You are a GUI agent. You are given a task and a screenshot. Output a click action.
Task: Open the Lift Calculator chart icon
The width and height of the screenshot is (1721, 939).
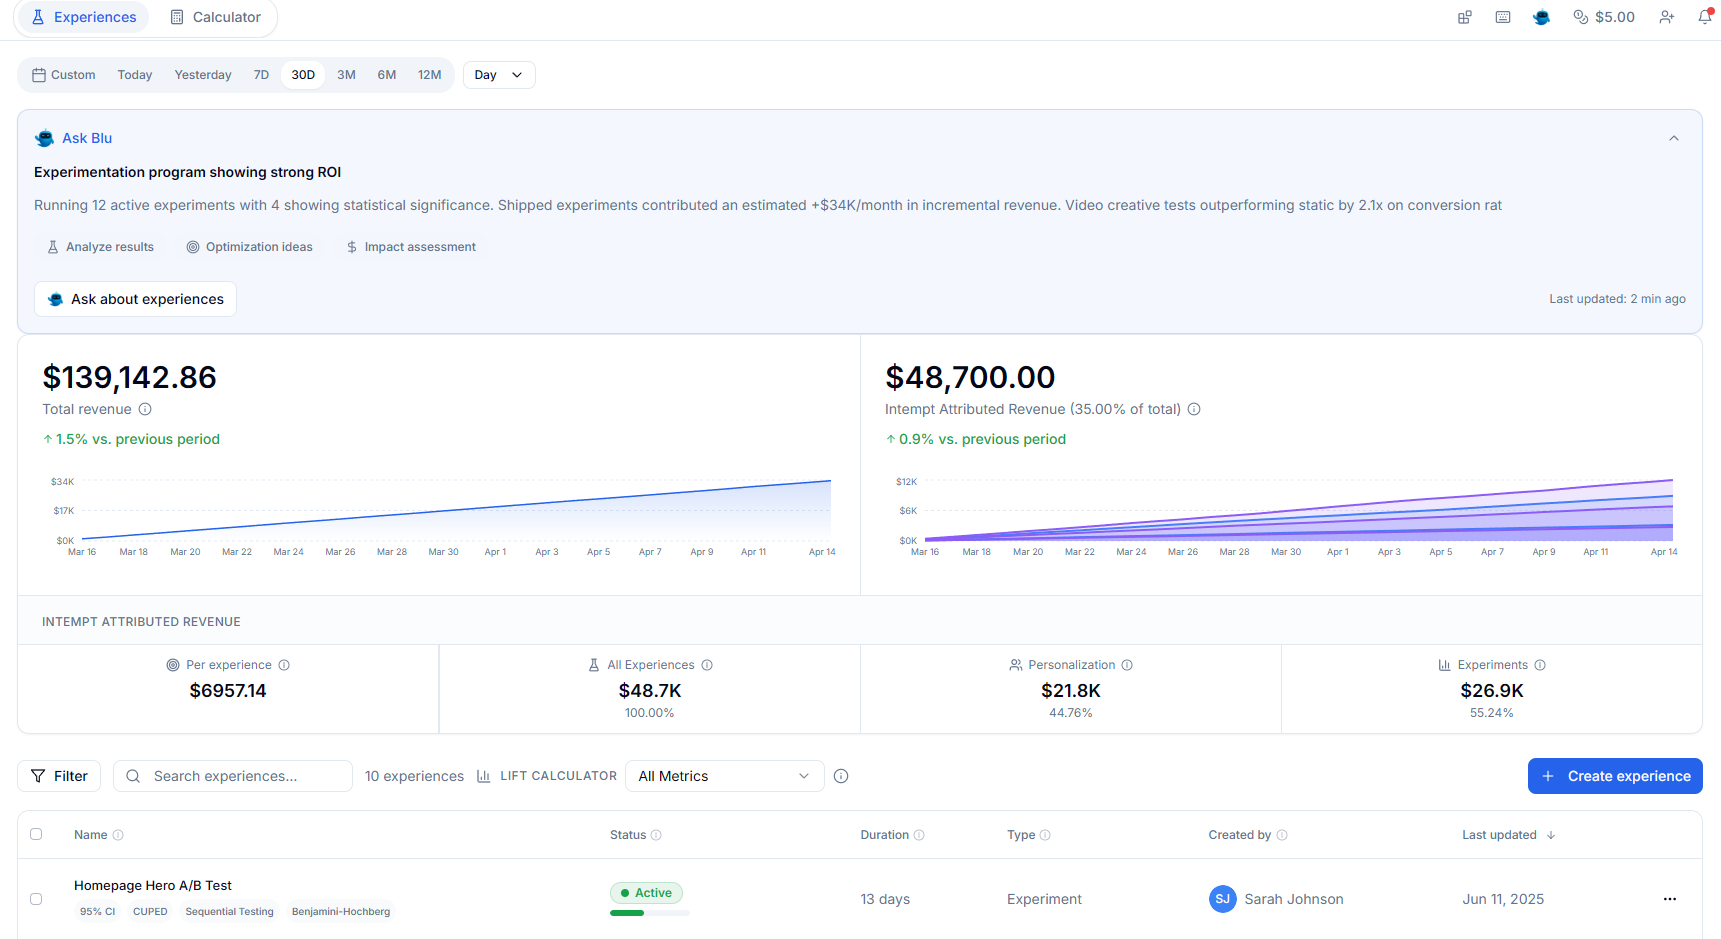point(484,775)
